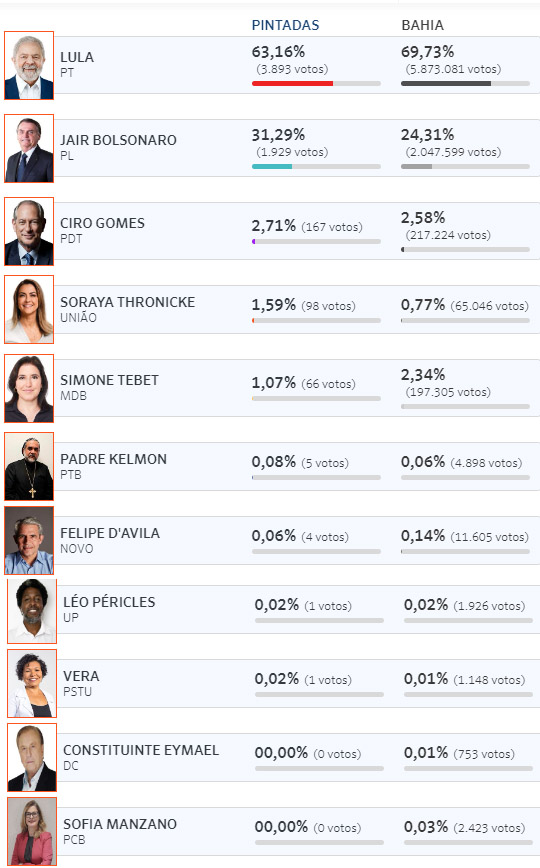540x868 pixels.
Task: Click Ciro Gomes 2,71% Pintadas result
Action: tap(274, 226)
